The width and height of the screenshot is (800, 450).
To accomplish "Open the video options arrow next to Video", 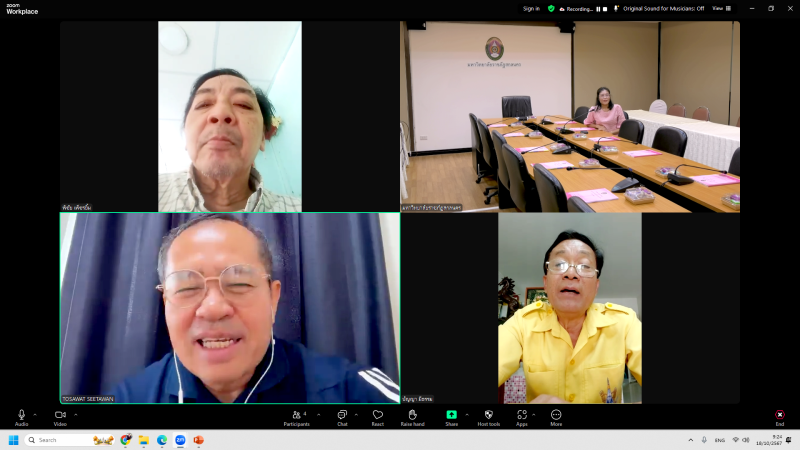I will coord(75,414).
